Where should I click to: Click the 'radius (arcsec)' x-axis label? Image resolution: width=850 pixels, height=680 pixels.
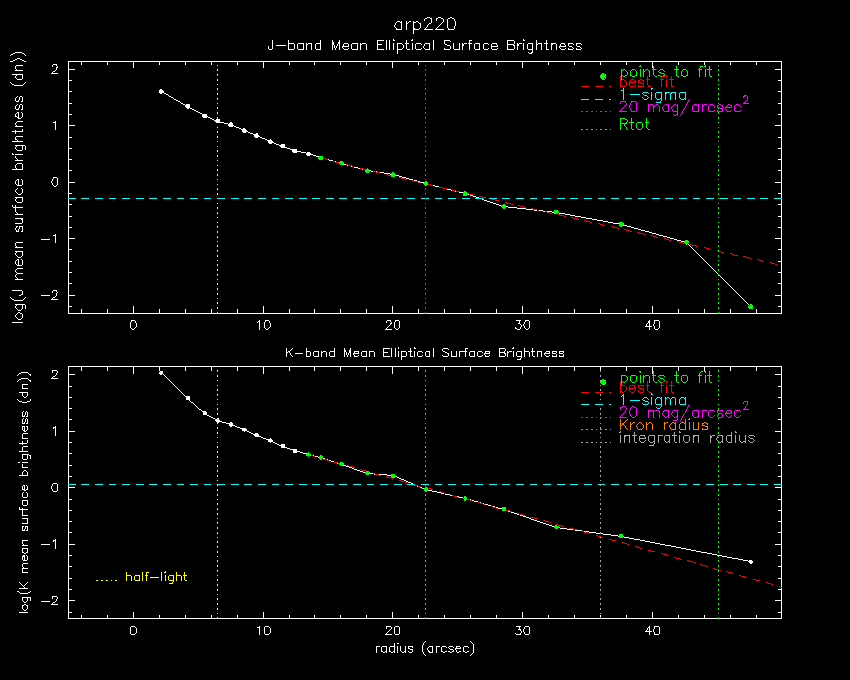click(424, 648)
